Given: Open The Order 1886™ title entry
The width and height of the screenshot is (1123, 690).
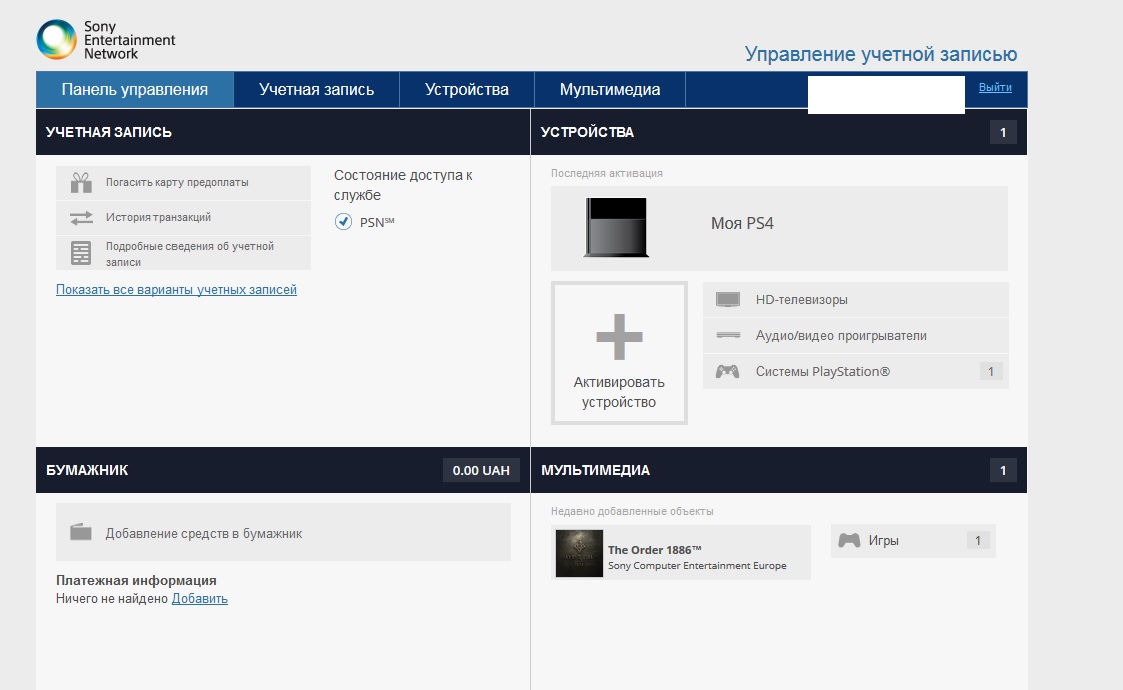Looking at the screenshot, I should (681, 553).
